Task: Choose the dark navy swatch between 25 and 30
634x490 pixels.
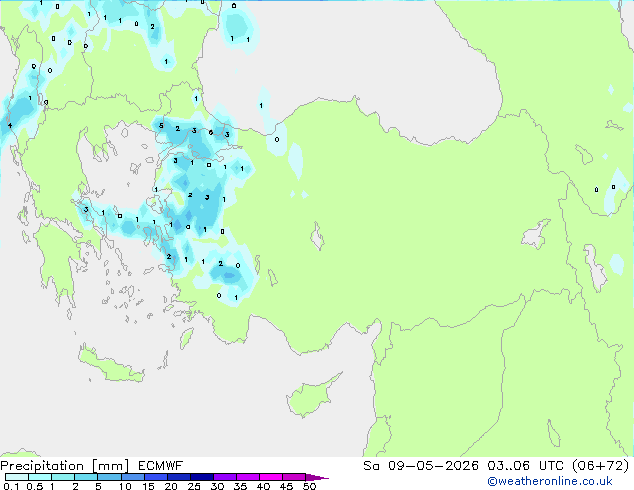Action: pyautogui.click(x=202, y=477)
